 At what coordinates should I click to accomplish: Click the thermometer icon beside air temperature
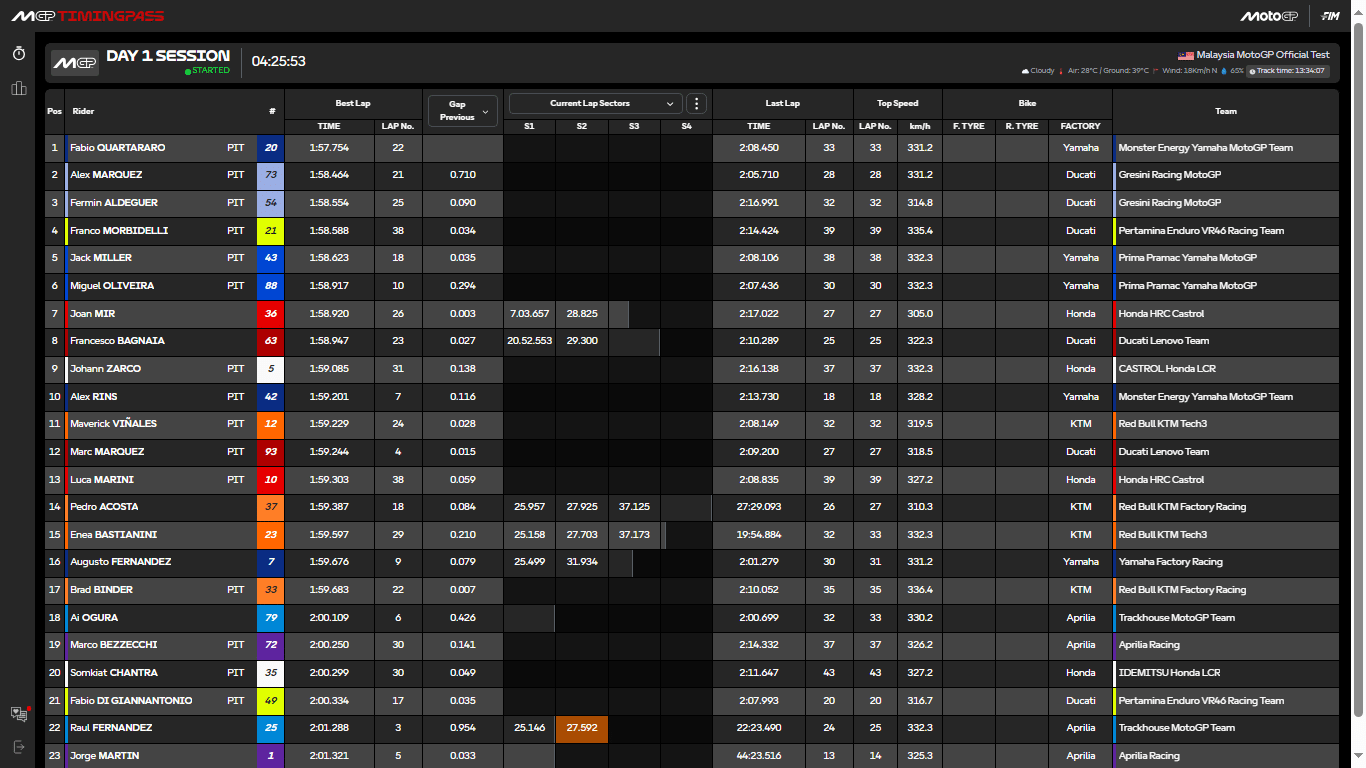(1061, 71)
